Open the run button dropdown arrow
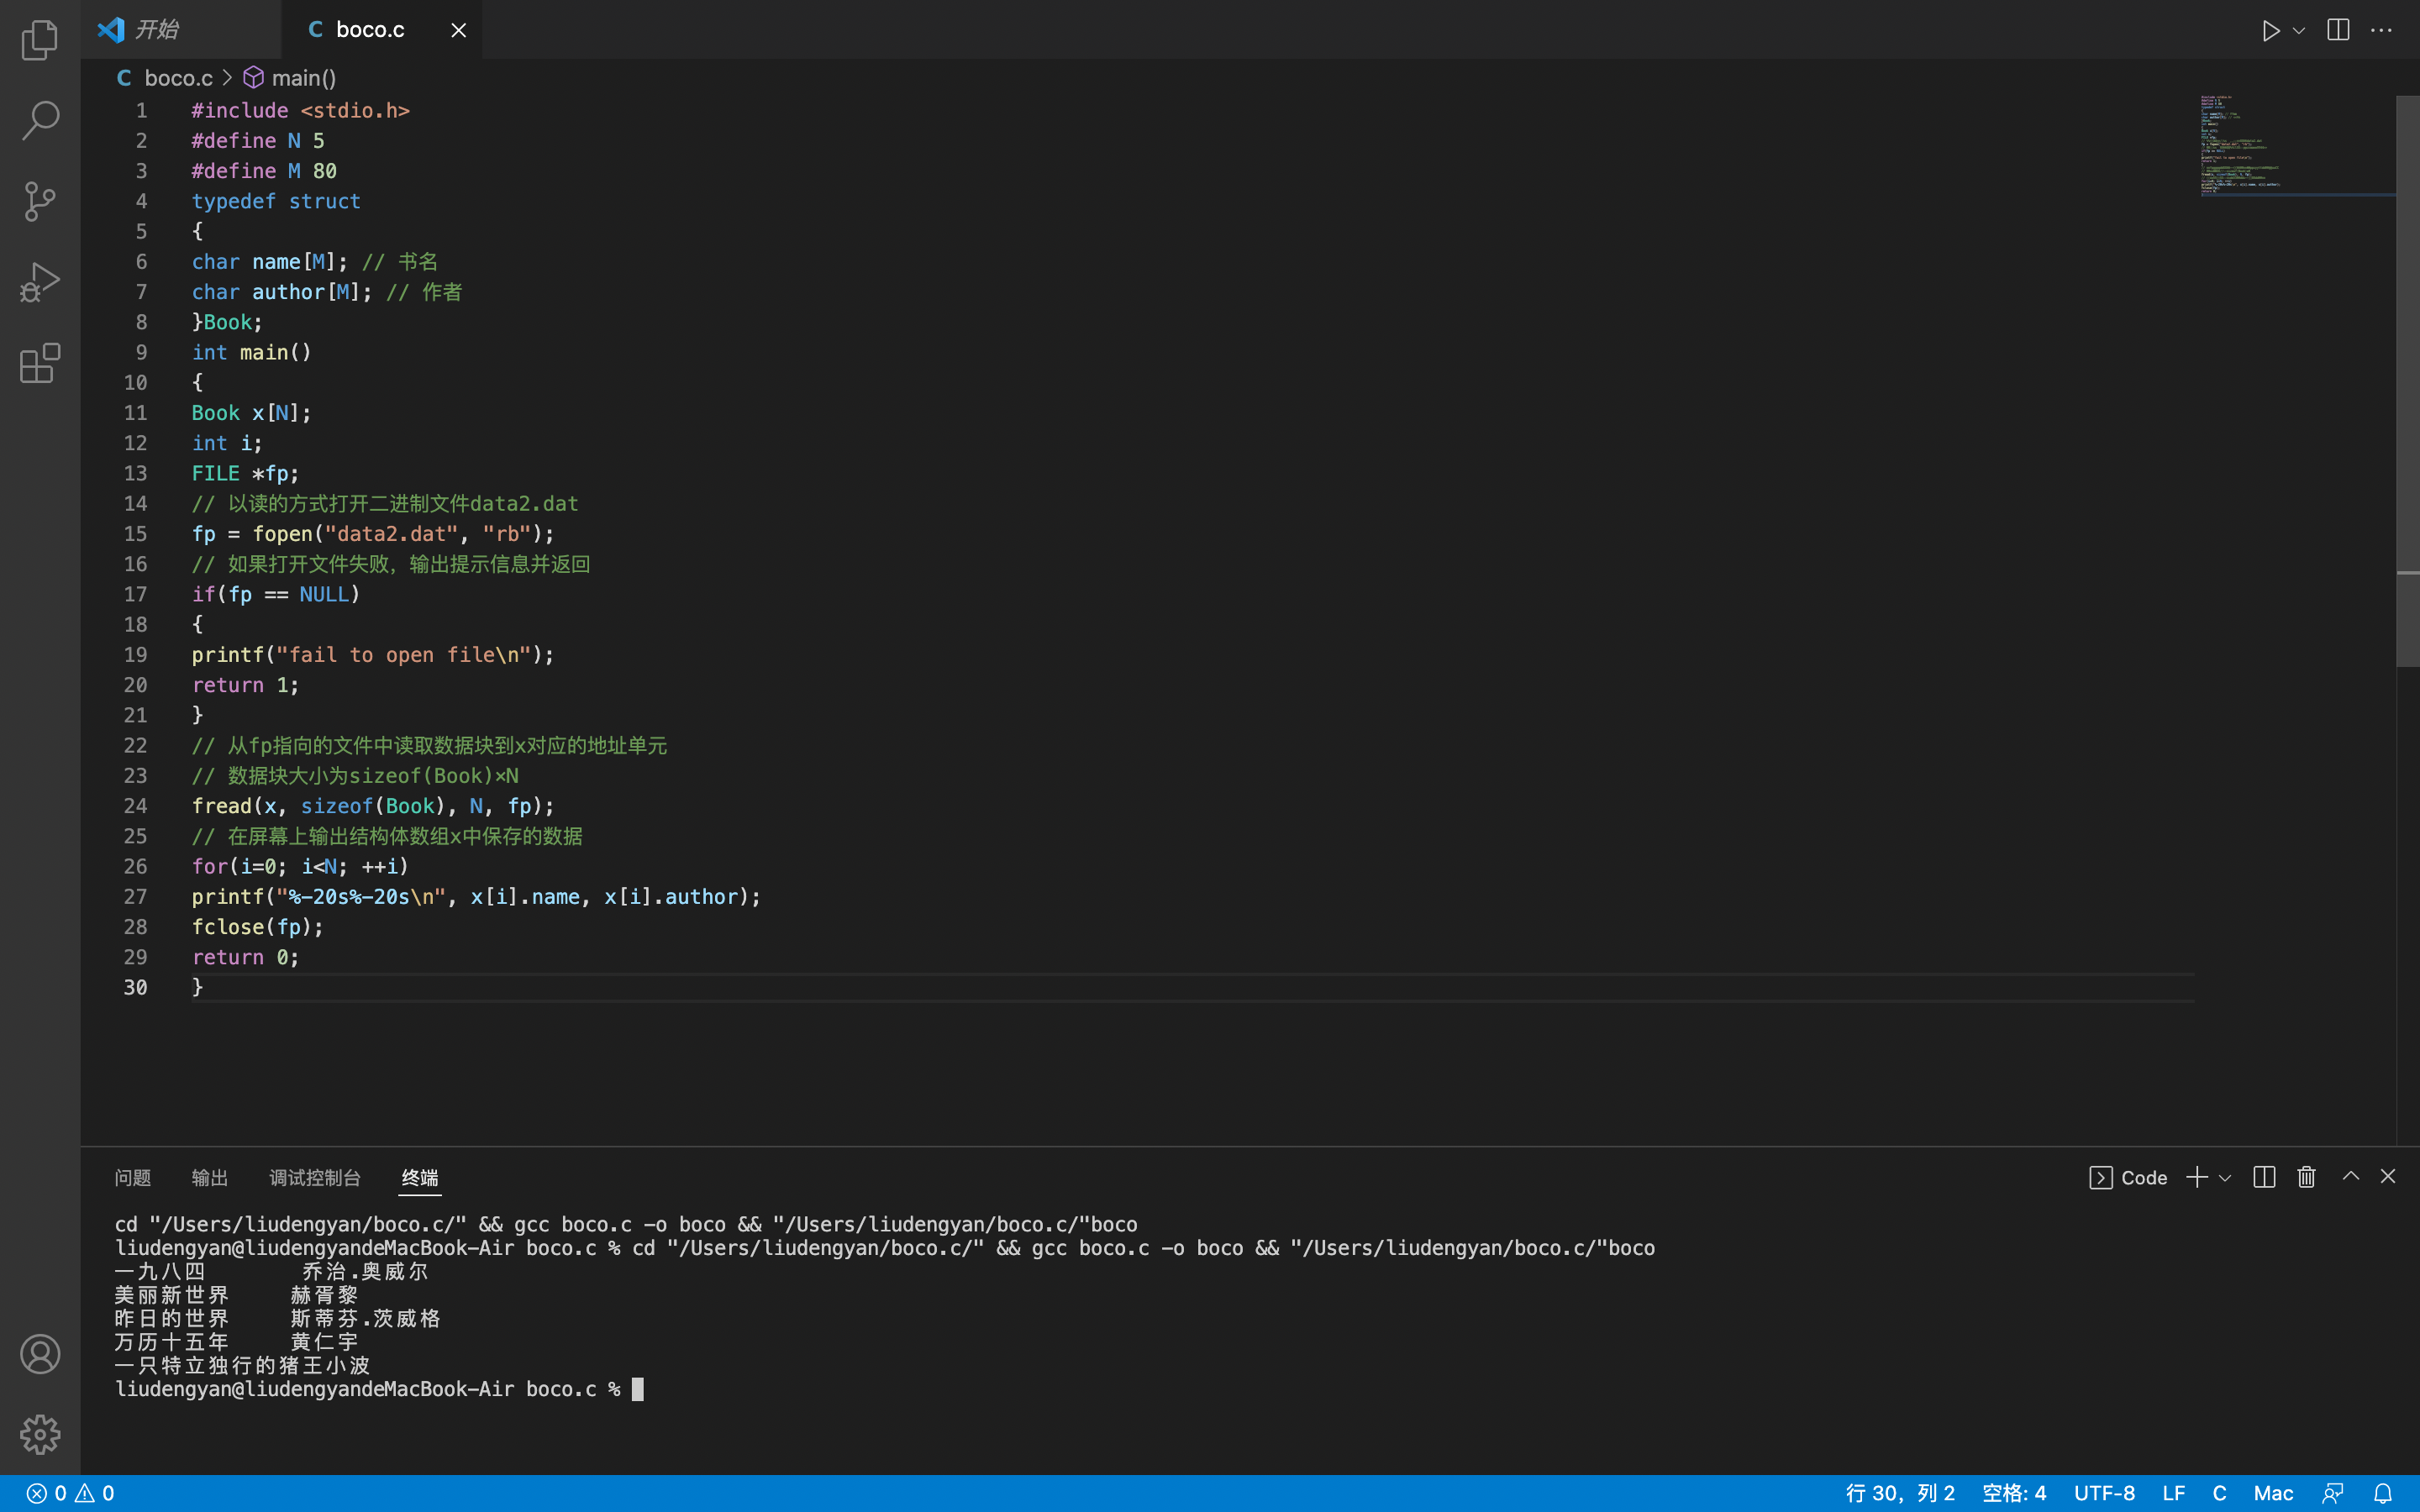This screenshot has height=1512, width=2420. click(2299, 30)
